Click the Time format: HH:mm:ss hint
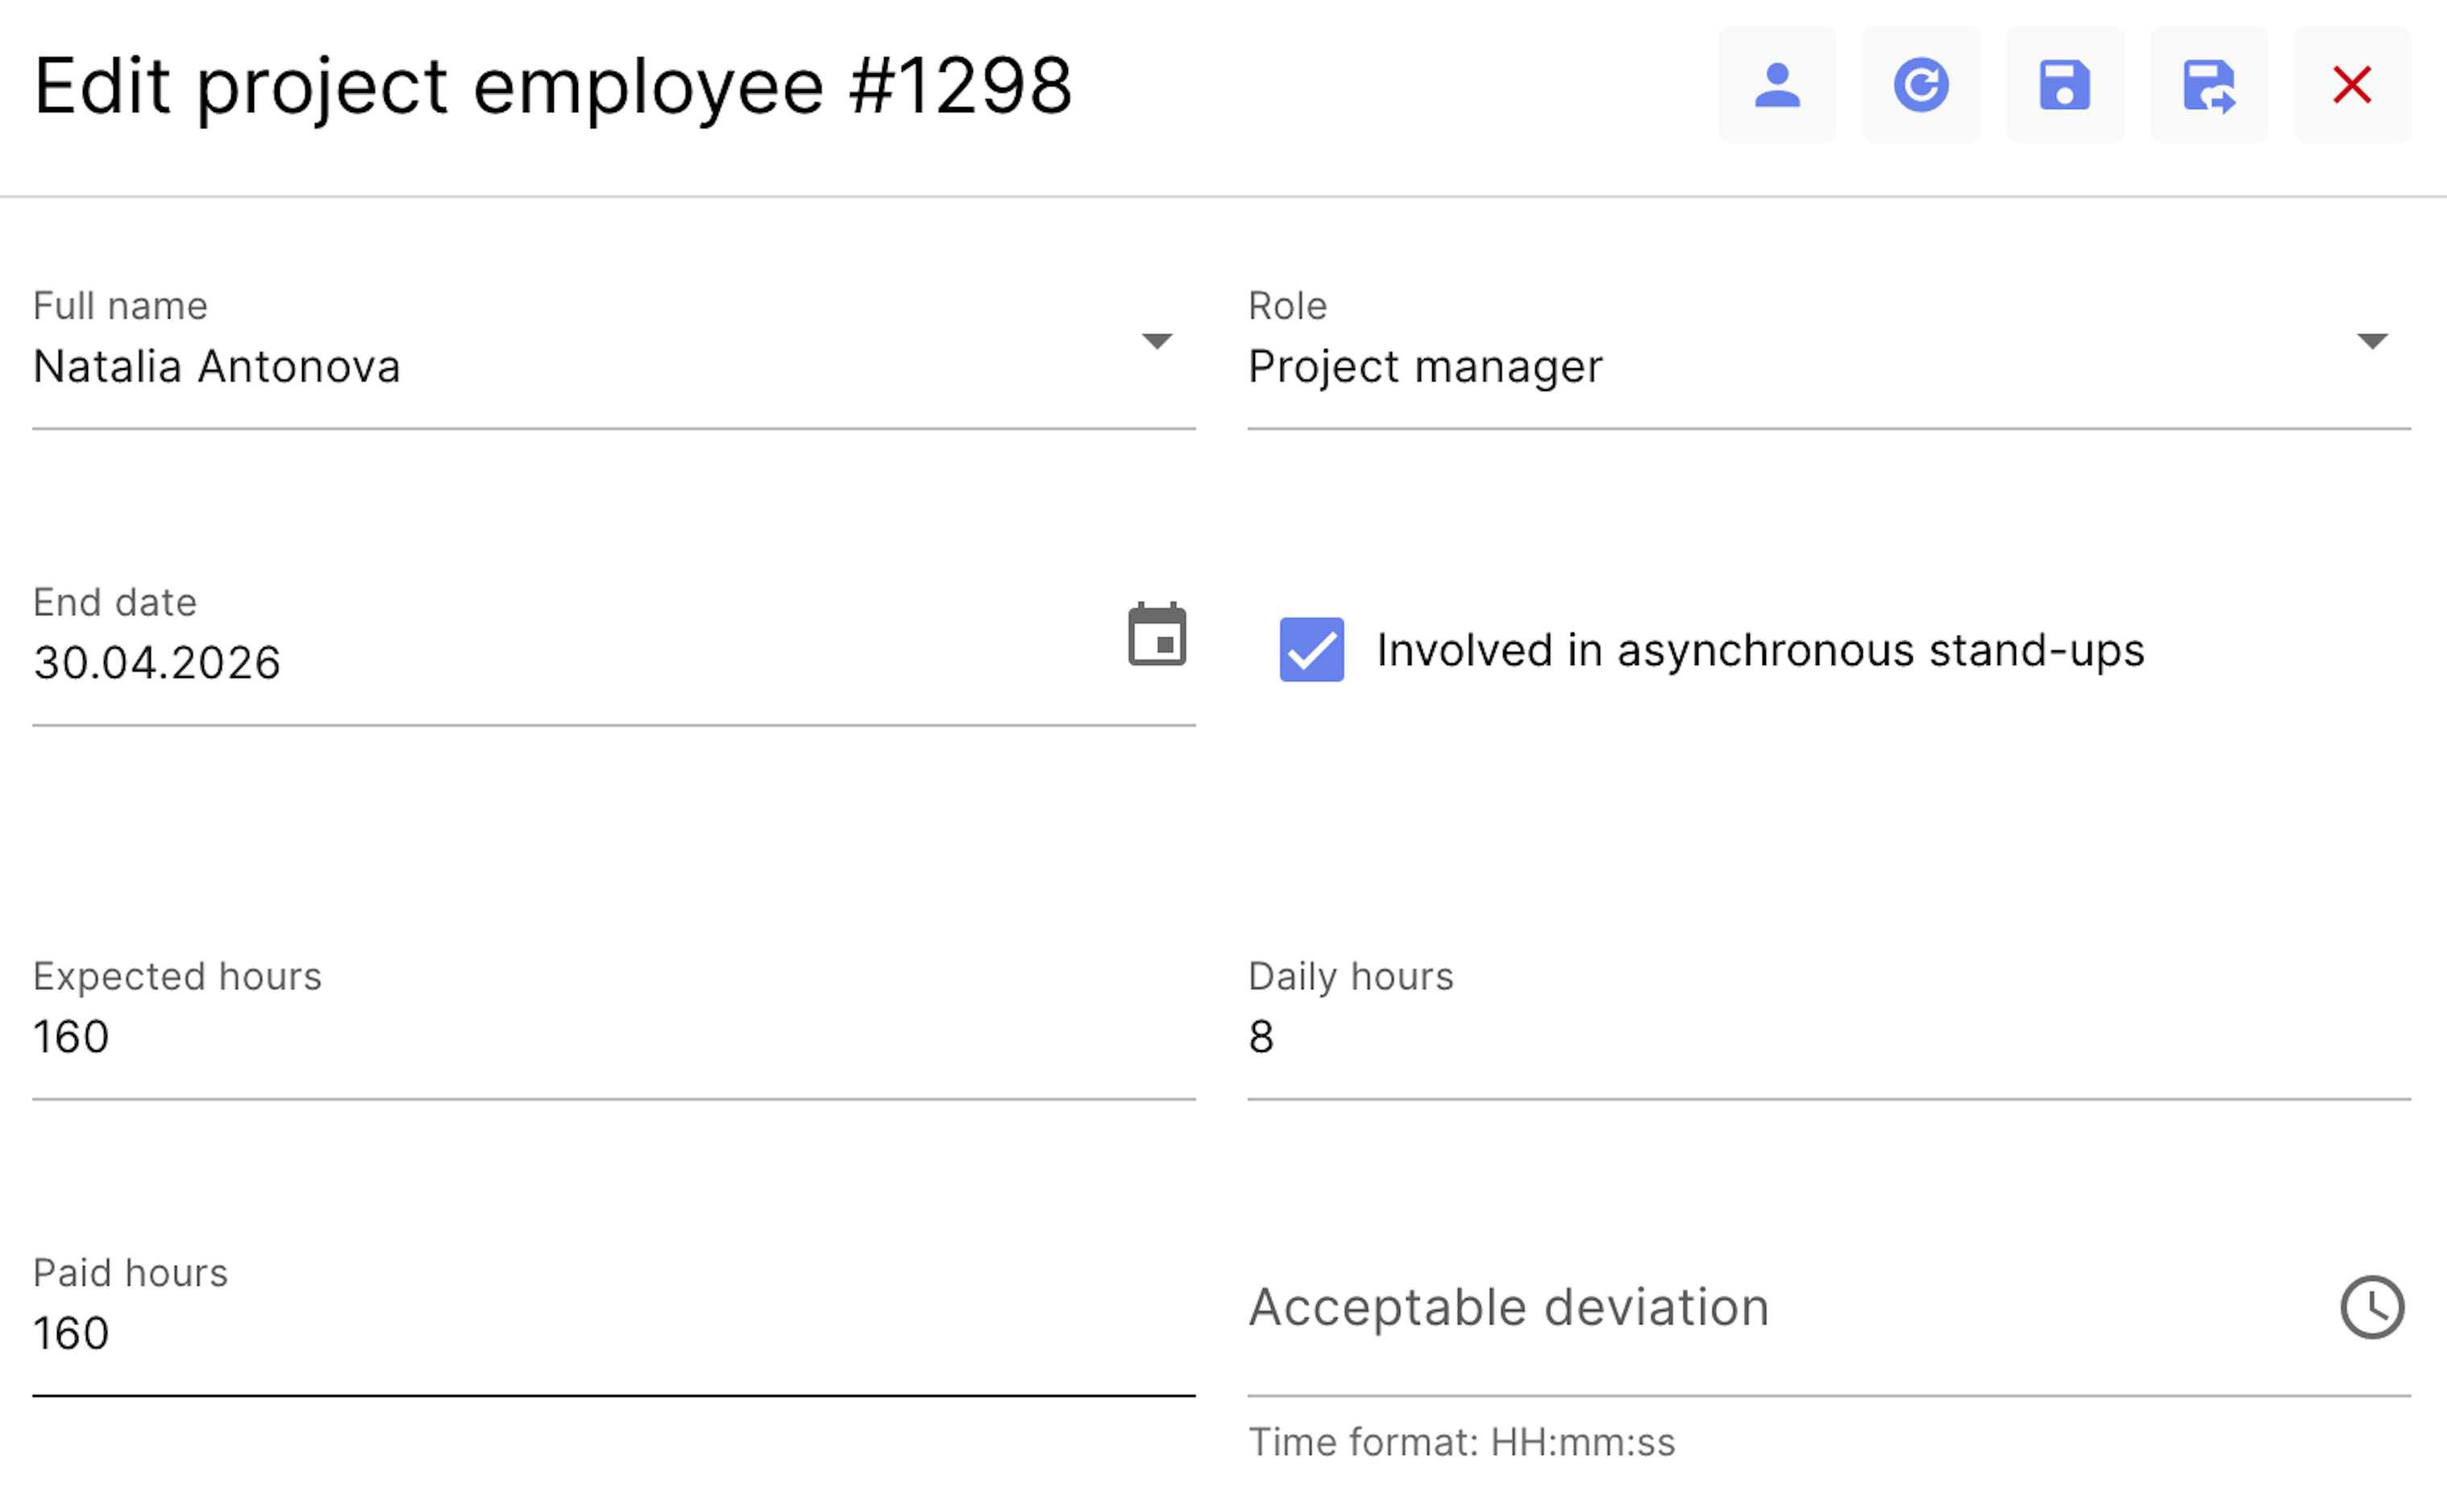Image resolution: width=2447 pixels, height=1512 pixels. coord(1461,1442)
